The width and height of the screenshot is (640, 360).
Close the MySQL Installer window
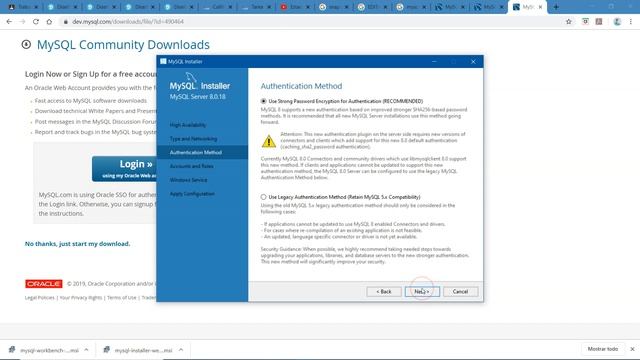(473, 61)
